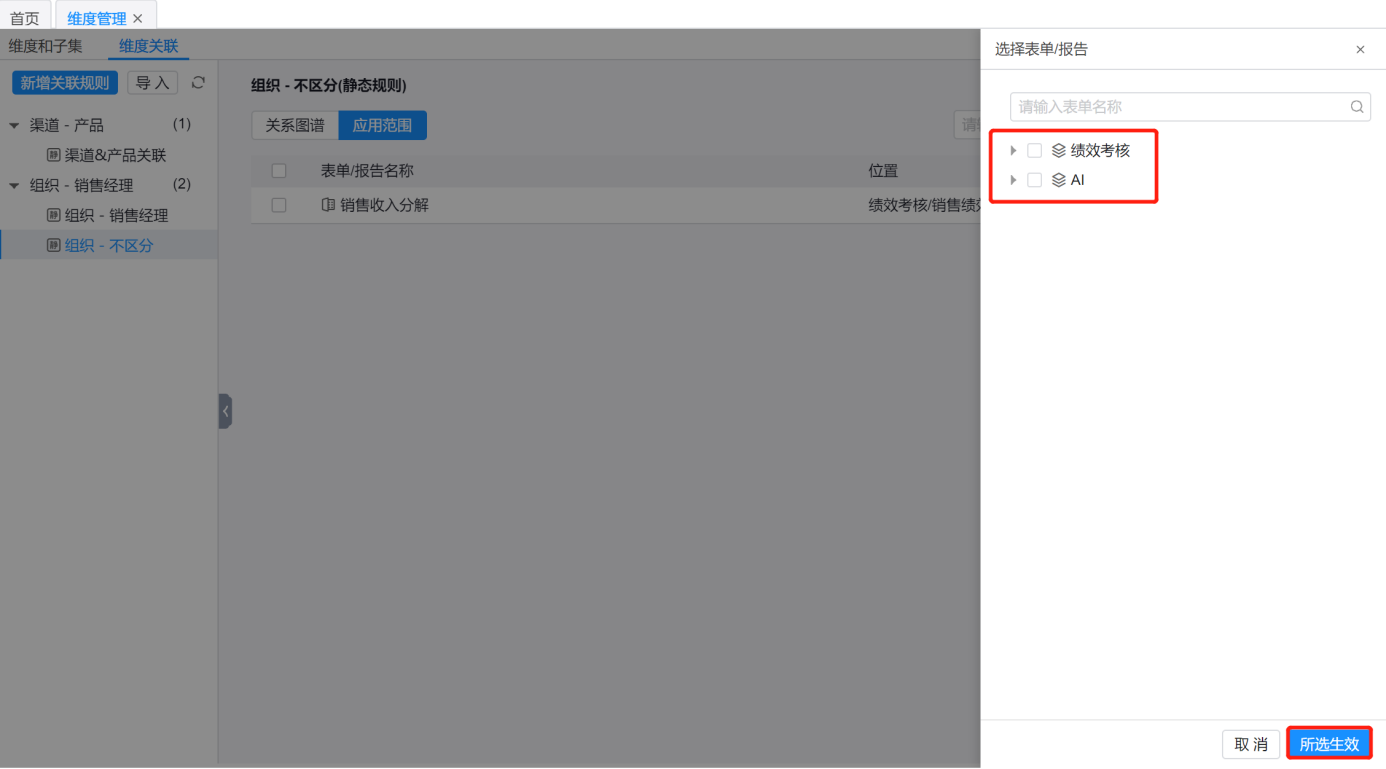Screen dimensions: 1386x769
Task: Close the 选择表单/报告 dialog with X
Action: pyautogui.click(x=1360, y=50)
